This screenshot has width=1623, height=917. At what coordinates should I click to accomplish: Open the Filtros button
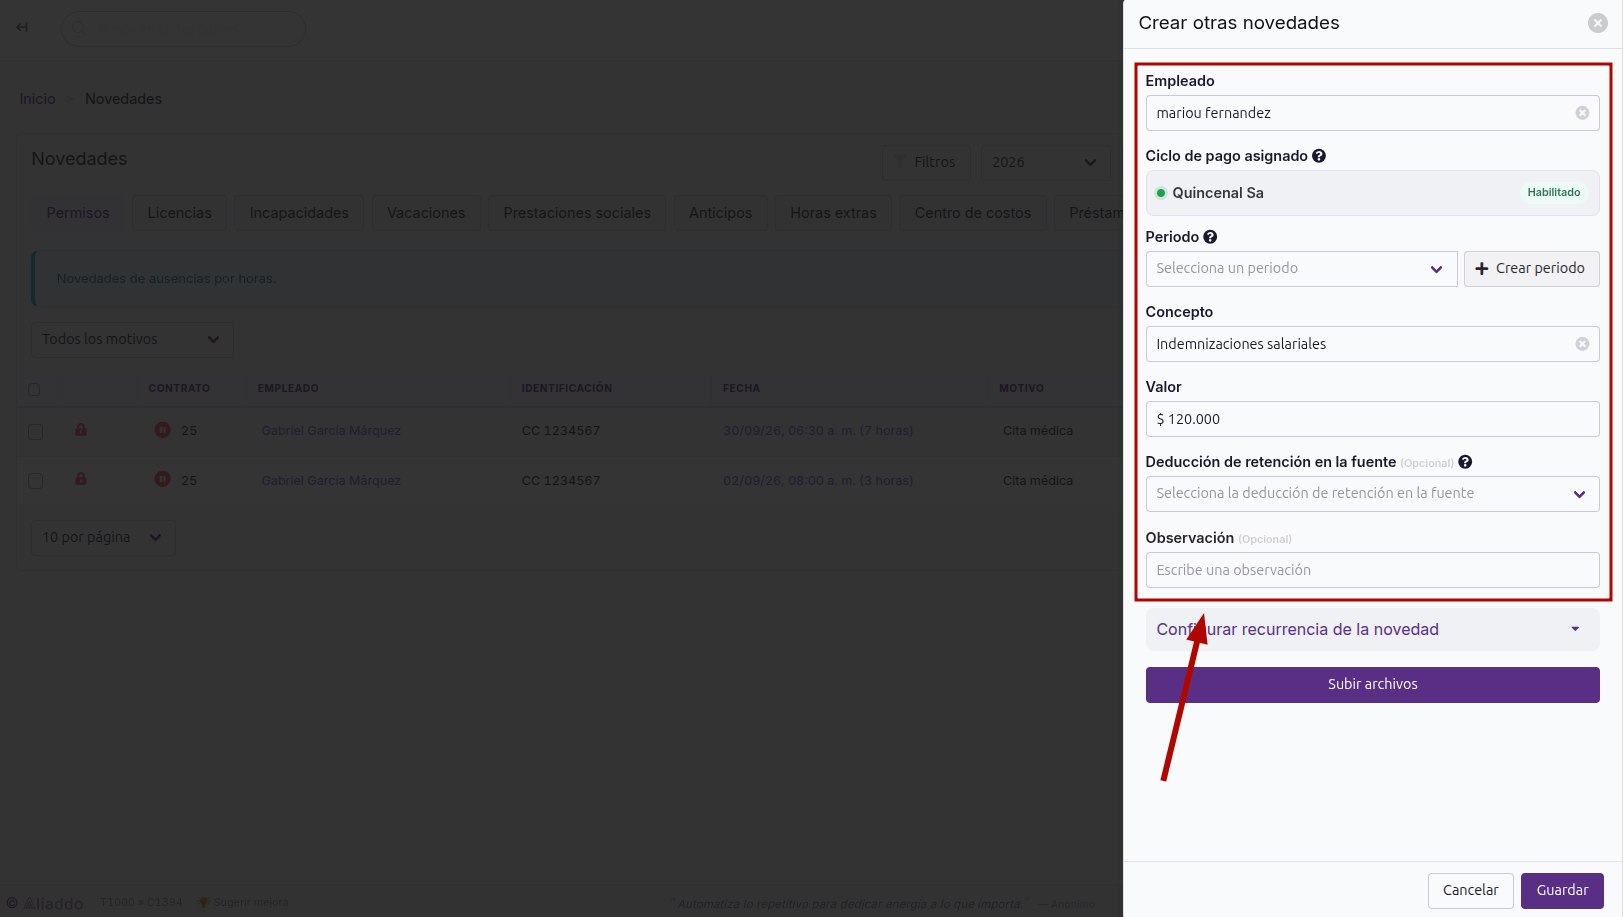pyautogui.click(x=926, y=162)
